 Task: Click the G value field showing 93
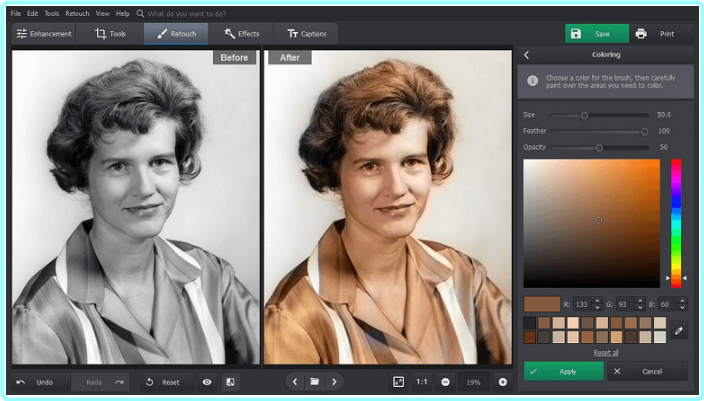(x=625, y=304)
